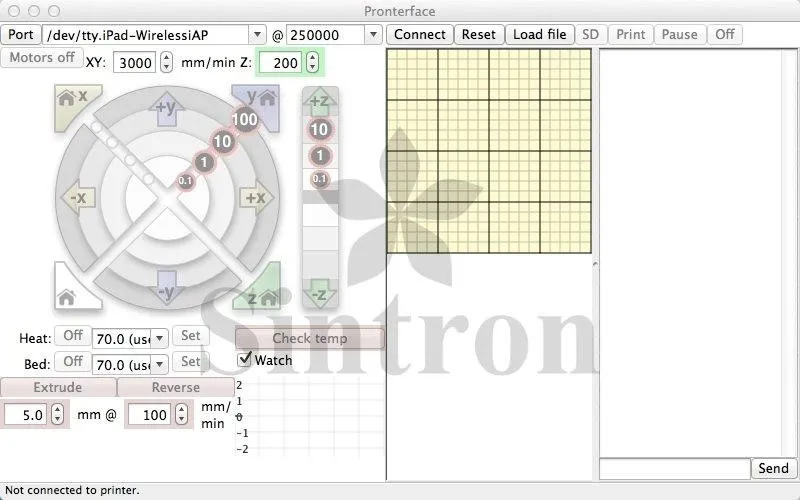This screenshot has width=800, height=500.
Task: Click the Extrude button
Action: [58, 387]
